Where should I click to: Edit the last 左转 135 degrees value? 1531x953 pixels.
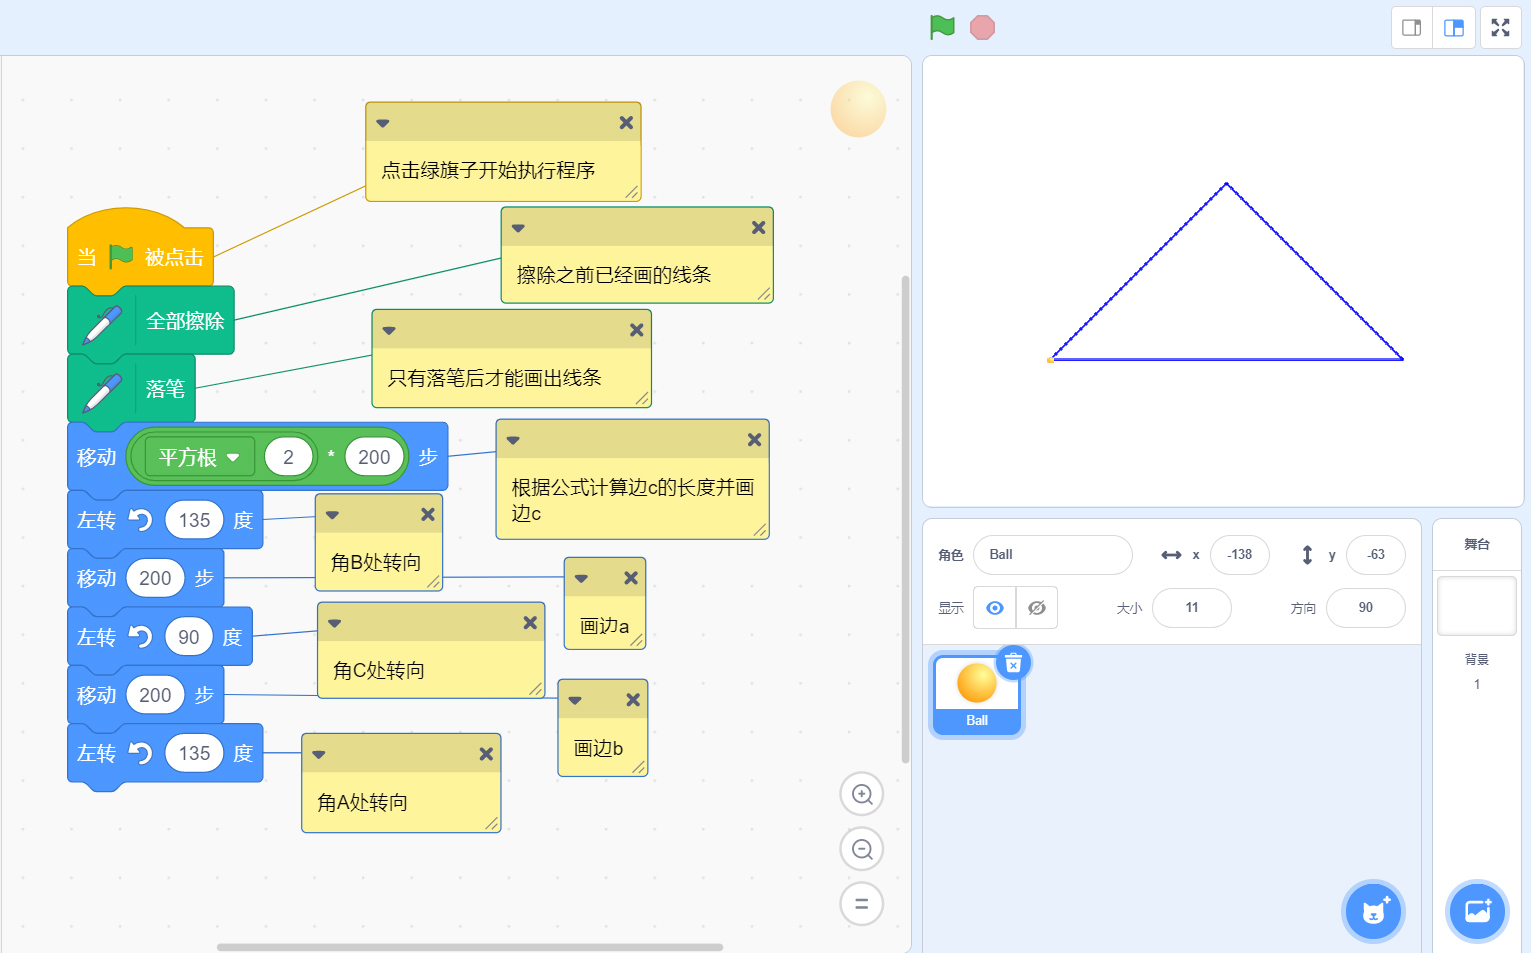[x=194, y=753]
